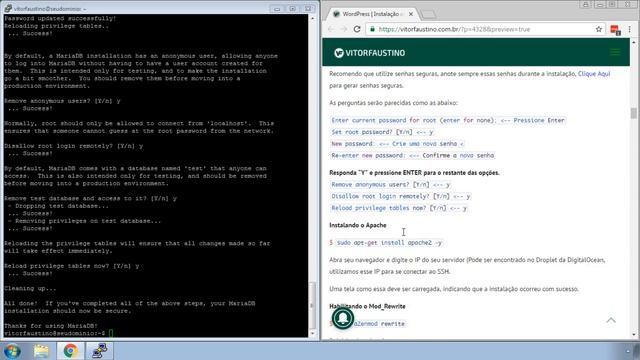Click the VITORFAUSTINO site logo

tap(369, 53)
